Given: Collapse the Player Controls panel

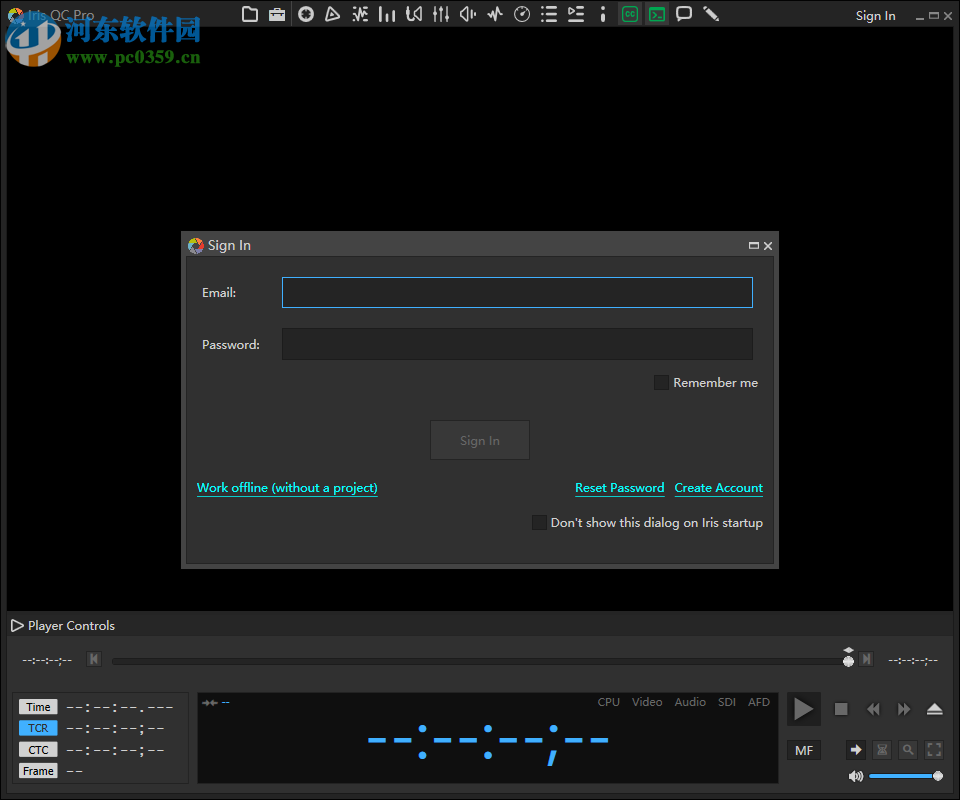Looking at the screenshot, I should point(17,626).
